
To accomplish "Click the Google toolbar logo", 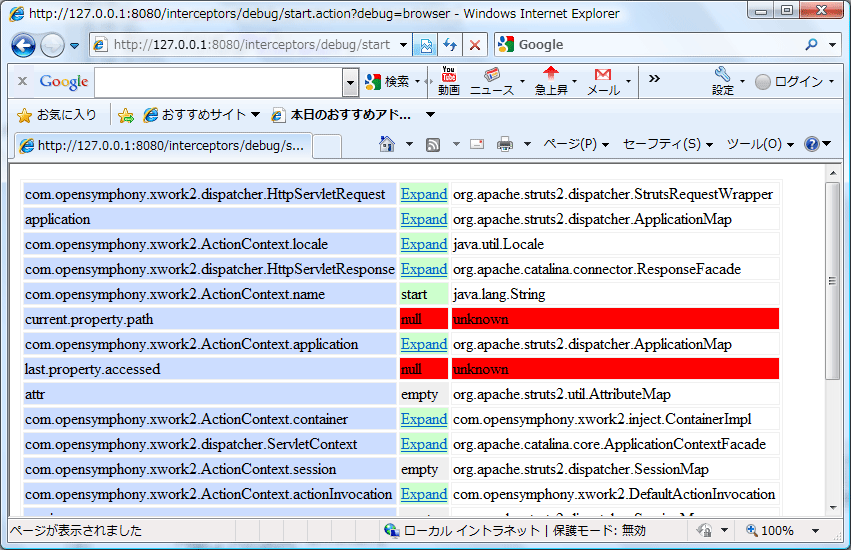I will pyautogui.click(x=63, y=81).
